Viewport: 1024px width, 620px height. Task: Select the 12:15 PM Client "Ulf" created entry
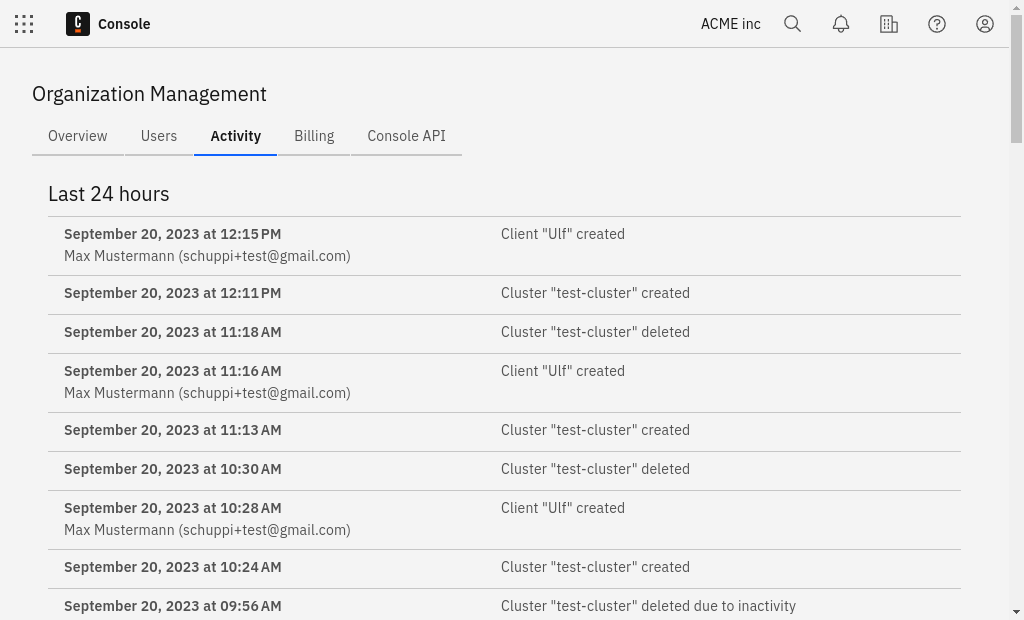coord(504,245)
